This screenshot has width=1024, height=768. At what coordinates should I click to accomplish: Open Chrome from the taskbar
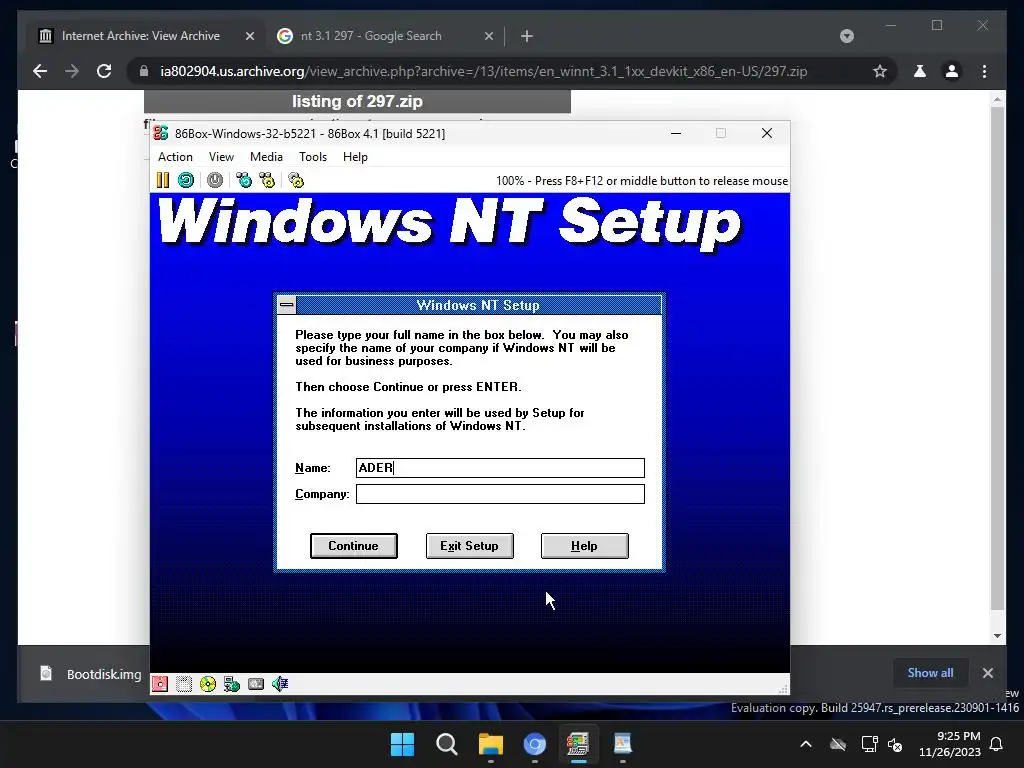[x=535, y=744]
